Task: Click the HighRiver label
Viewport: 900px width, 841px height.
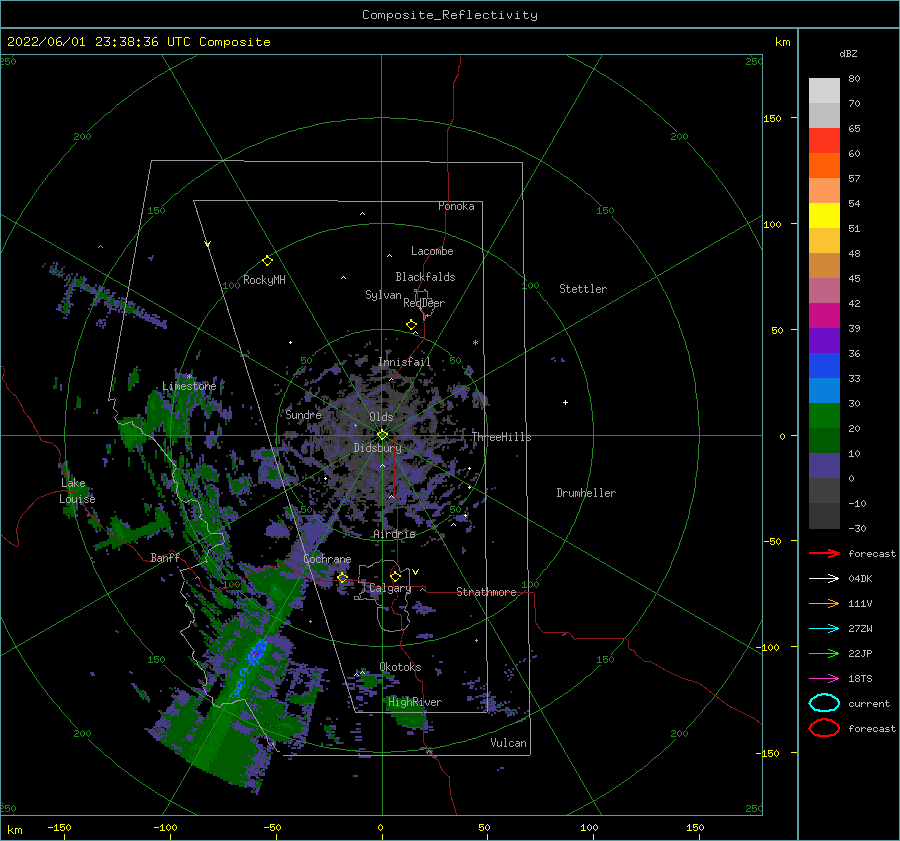Action: click(415, 702)
